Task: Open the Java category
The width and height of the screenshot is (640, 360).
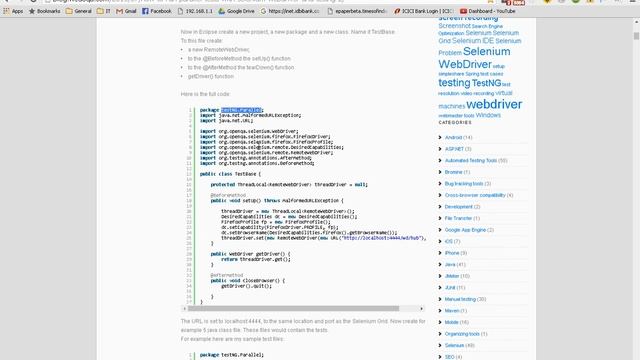Action: coord(450,264)
